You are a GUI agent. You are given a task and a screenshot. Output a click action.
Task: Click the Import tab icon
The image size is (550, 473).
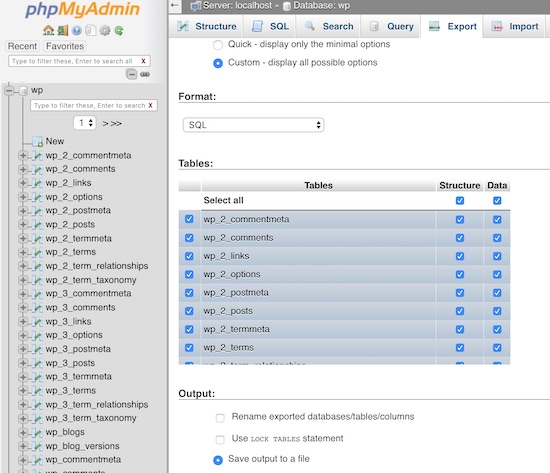tap(497, 26)
